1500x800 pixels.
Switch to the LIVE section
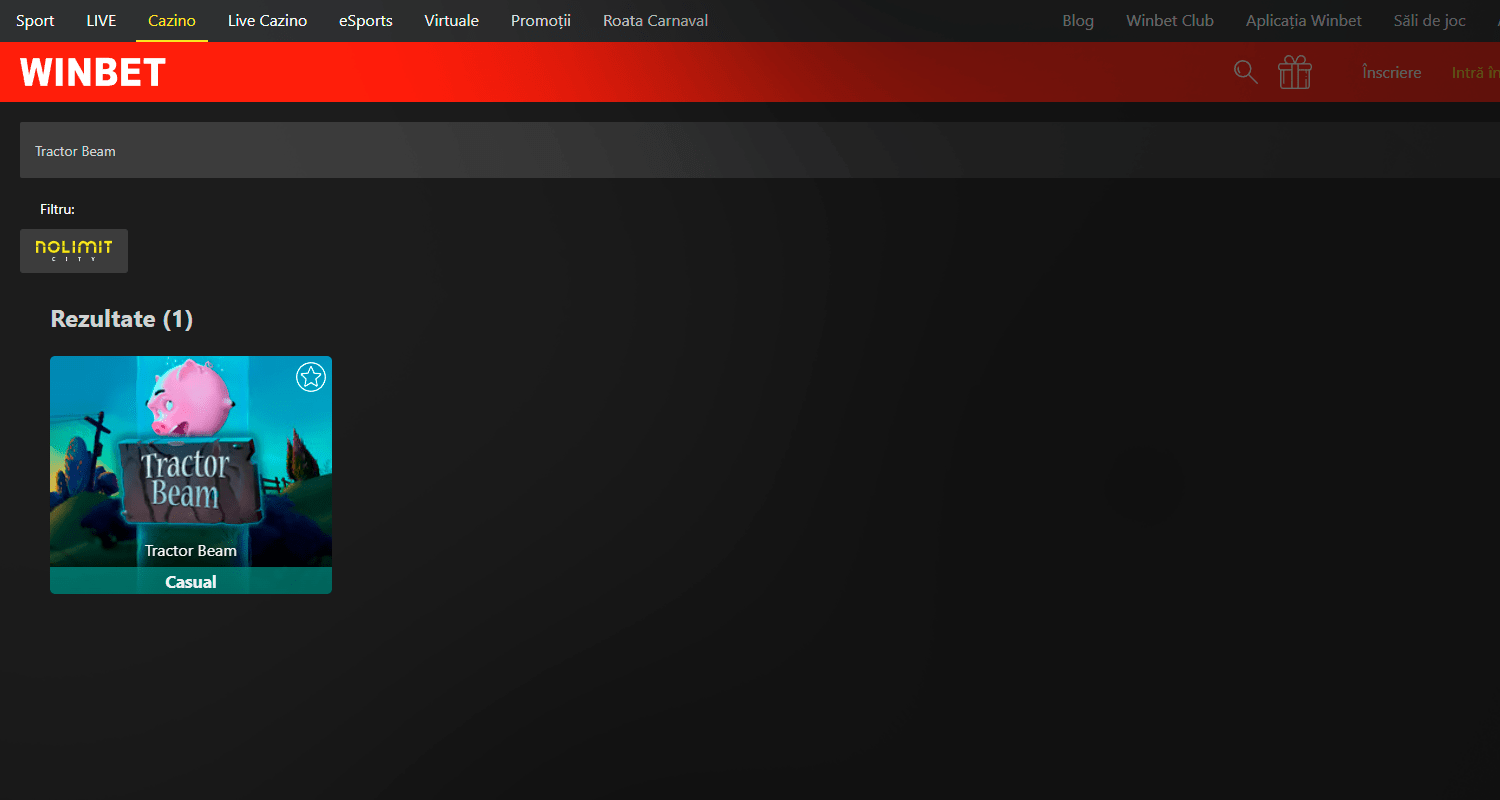pos(101,20)
